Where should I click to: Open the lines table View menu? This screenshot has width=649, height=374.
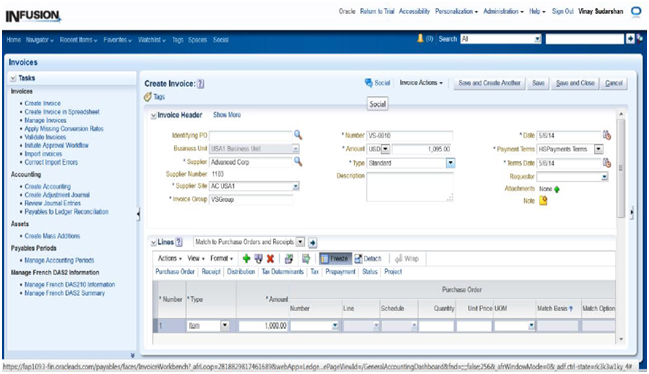coord(196,259)
